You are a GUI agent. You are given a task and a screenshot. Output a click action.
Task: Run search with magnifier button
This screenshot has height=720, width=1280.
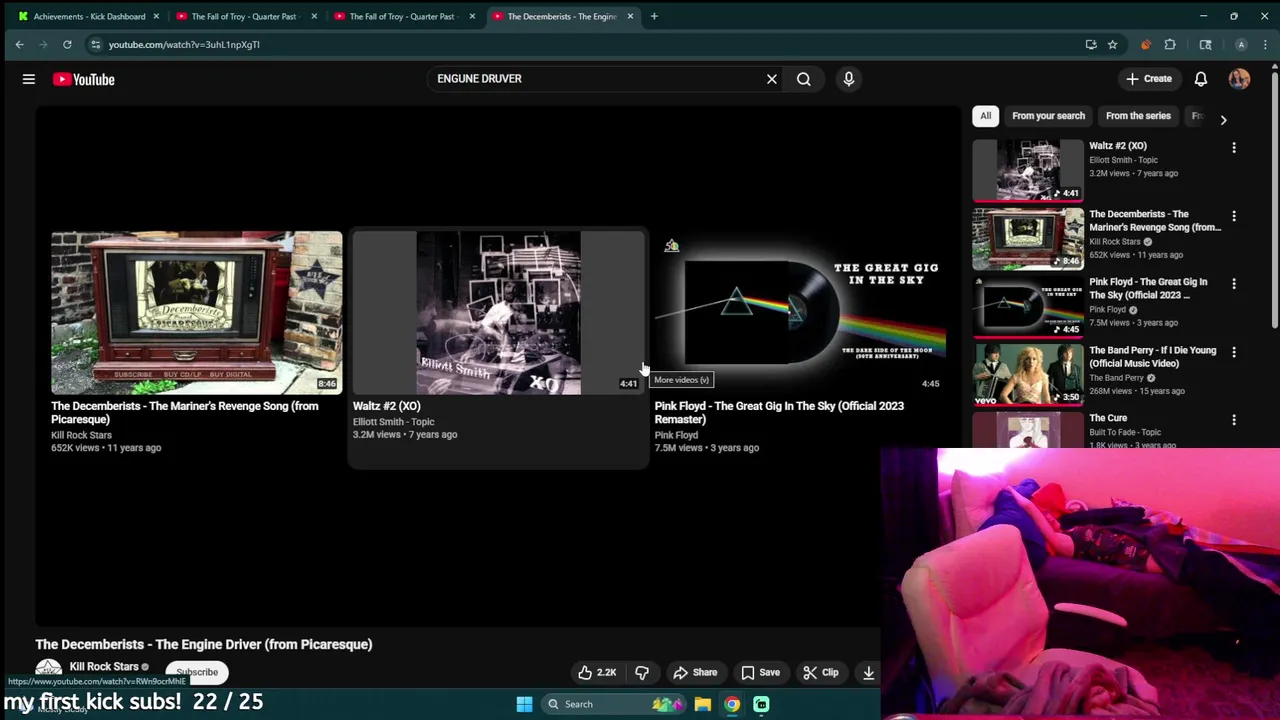[x=804, y=79]
